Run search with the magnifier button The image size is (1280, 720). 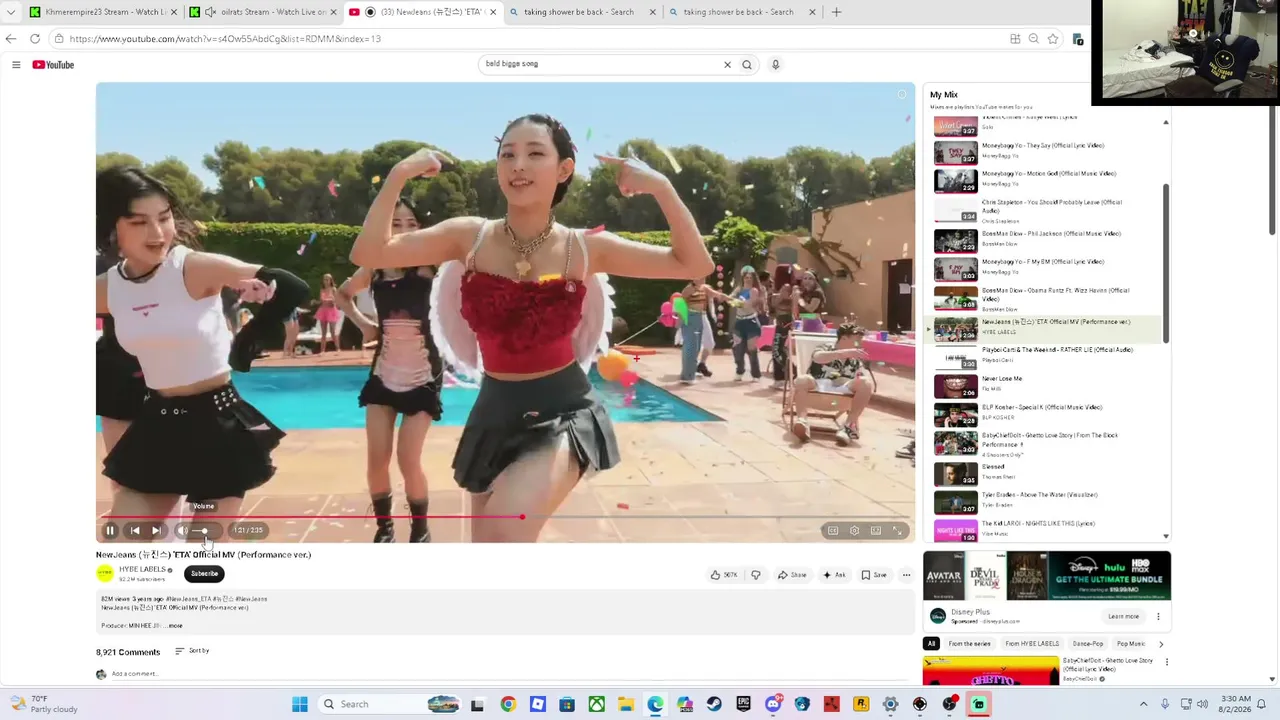(746, 65)
